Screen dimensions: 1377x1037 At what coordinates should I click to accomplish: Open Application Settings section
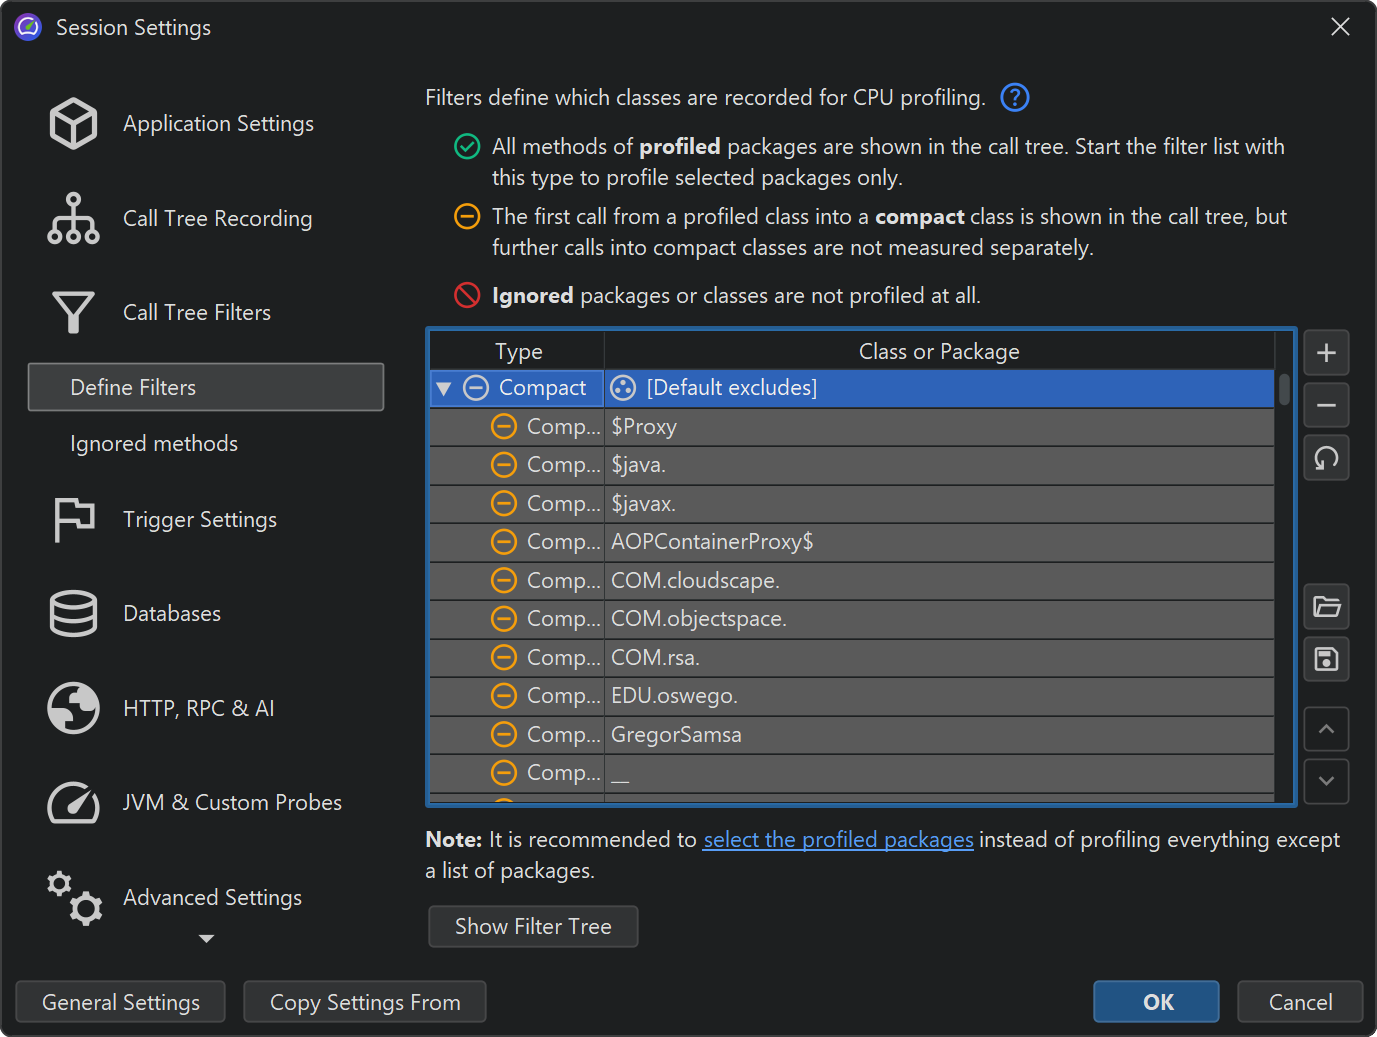tap(217, 124)
